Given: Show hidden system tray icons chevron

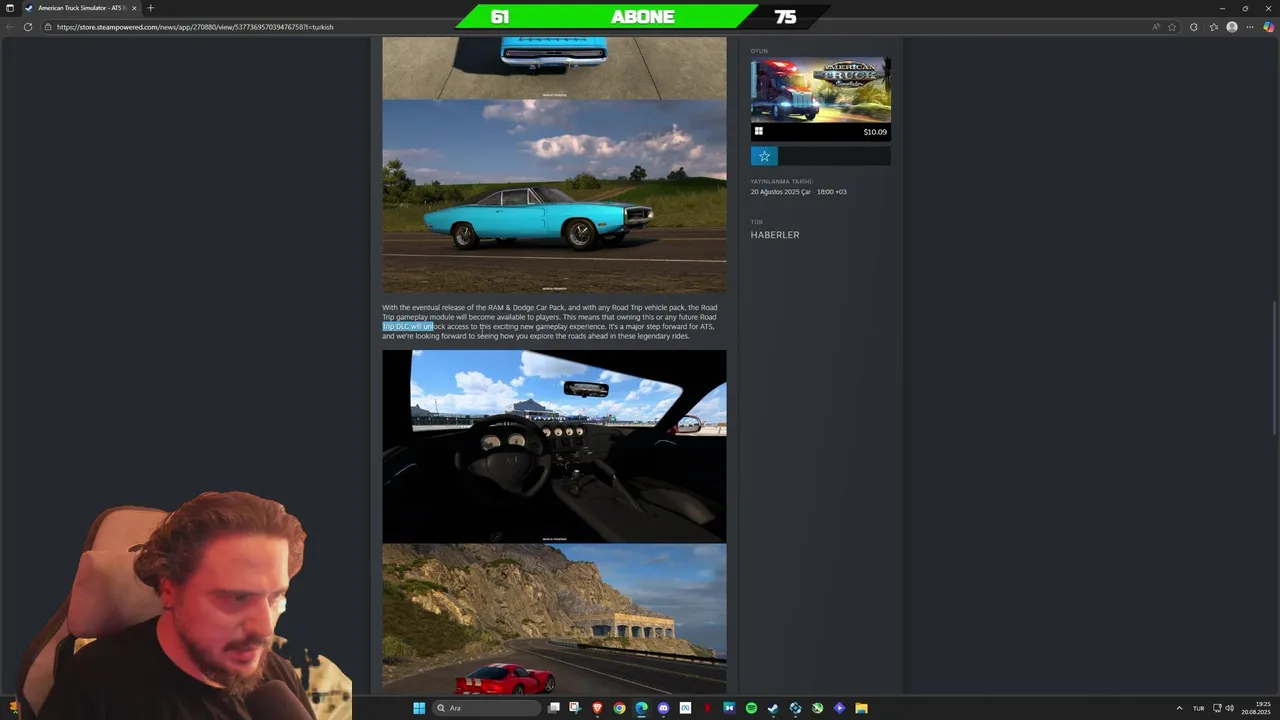Looking at the screenshot, I should (1178, 708).
